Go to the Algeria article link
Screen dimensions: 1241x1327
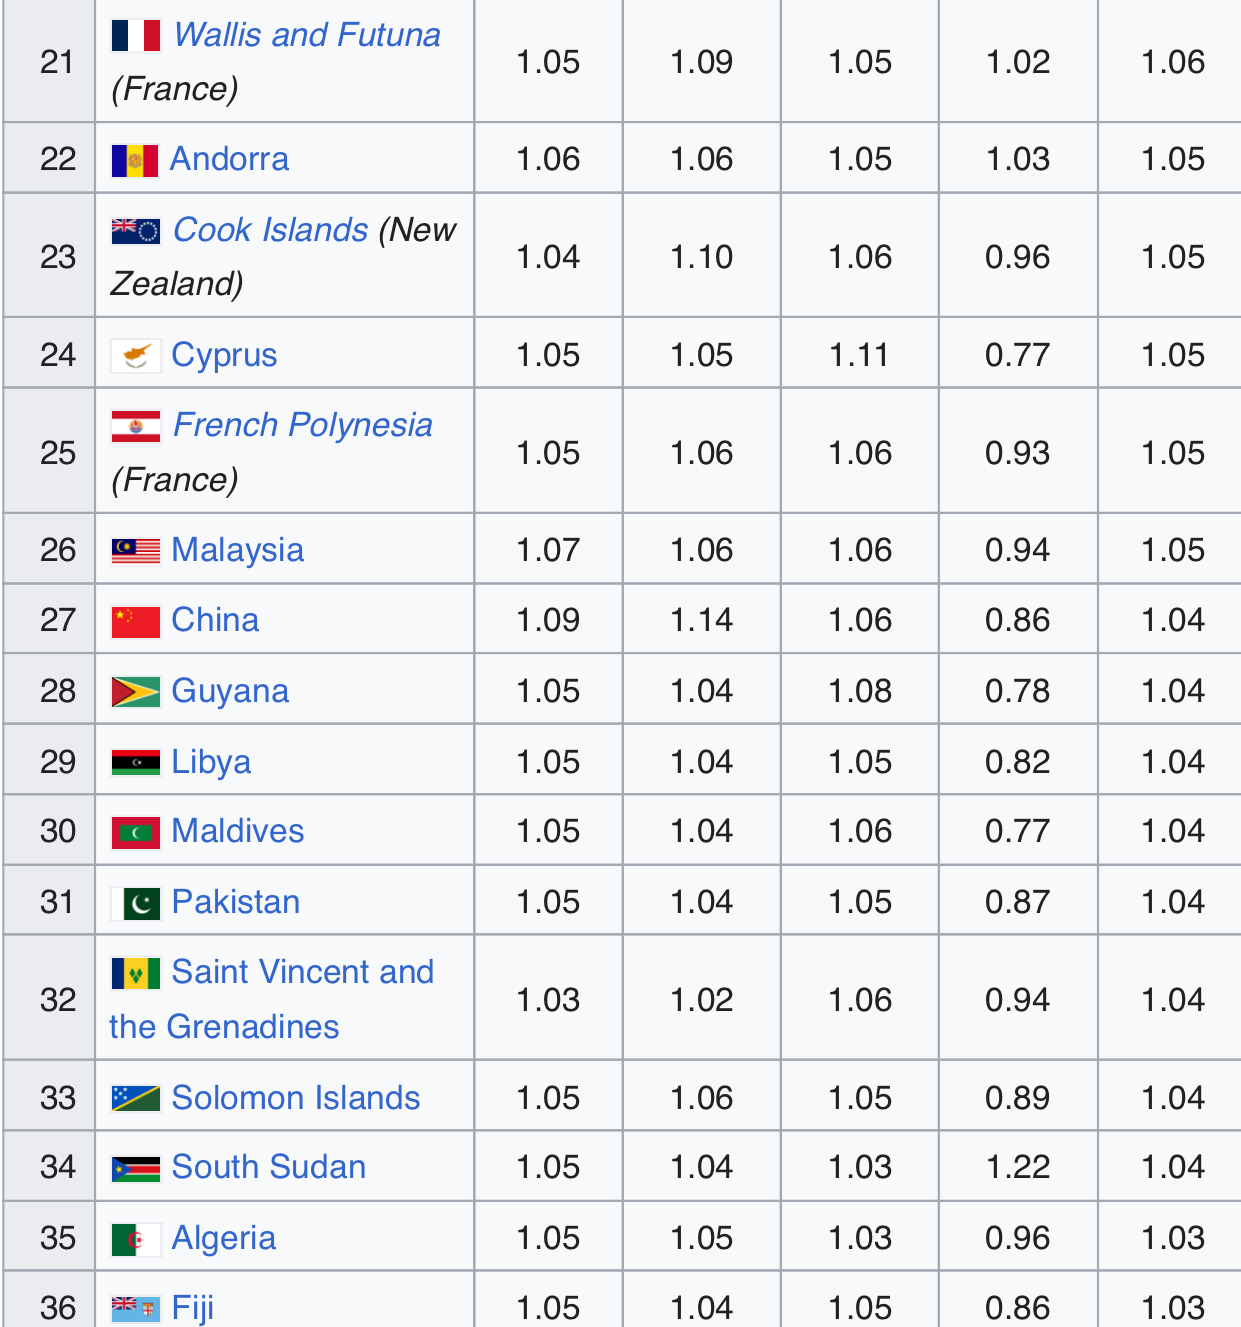(x=223, y=1238)
